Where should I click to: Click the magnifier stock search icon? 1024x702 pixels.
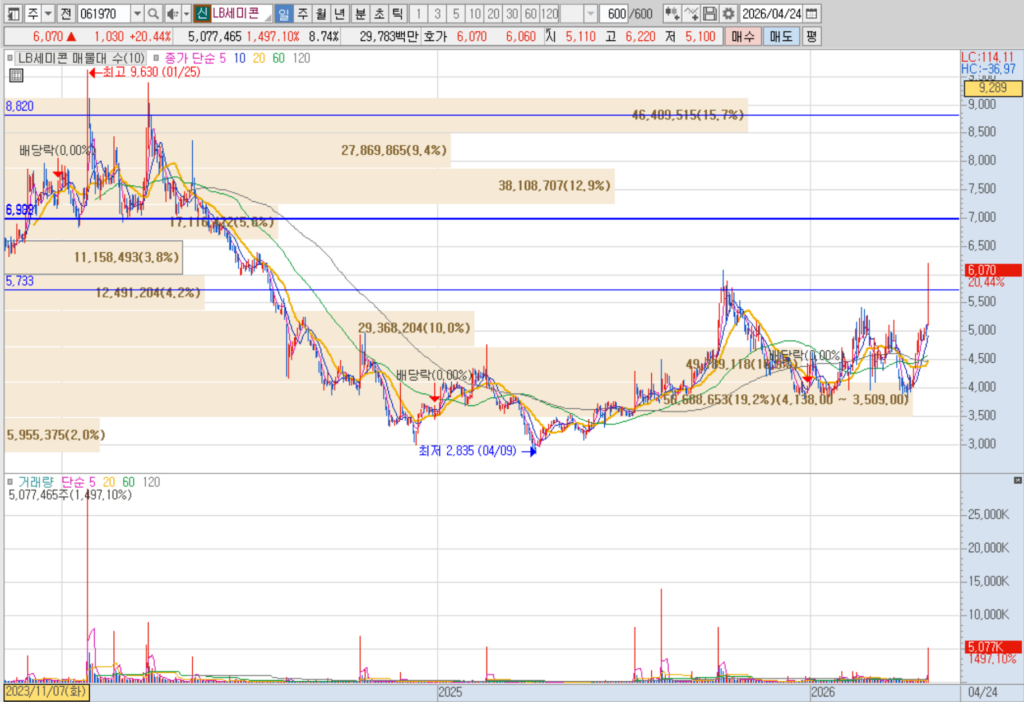click(153, 14)
